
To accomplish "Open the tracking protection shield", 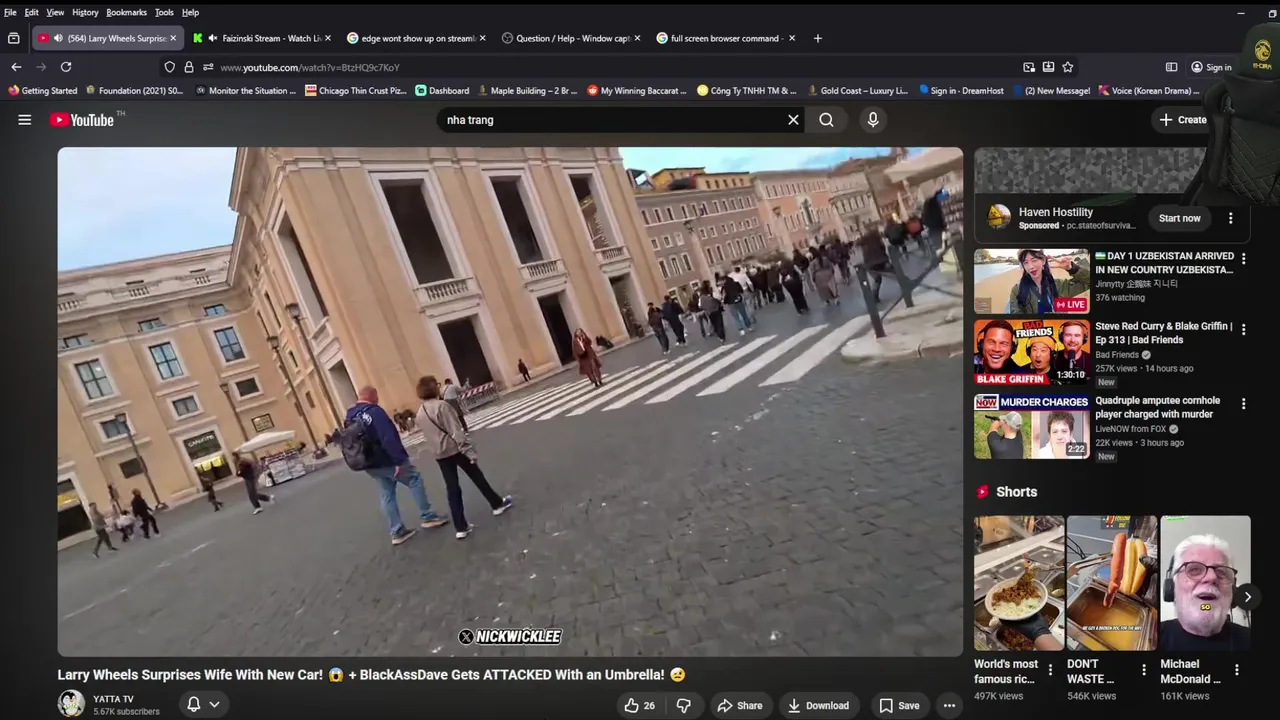I will click(169, 67).
